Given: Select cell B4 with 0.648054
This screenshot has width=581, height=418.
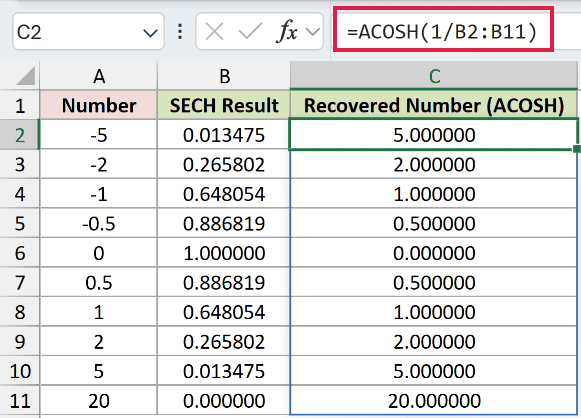Looking at the screenshot, I should [x=224, y=194].
